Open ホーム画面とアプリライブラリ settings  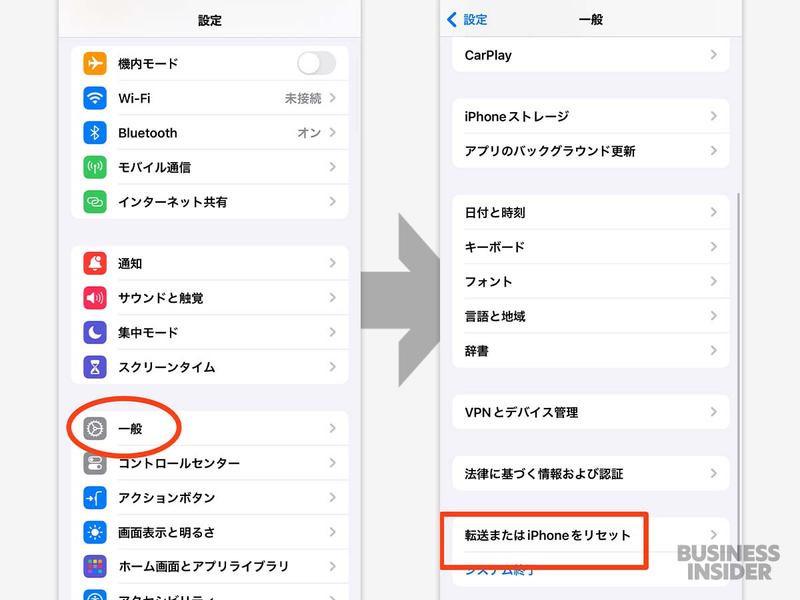coord(210,566)
